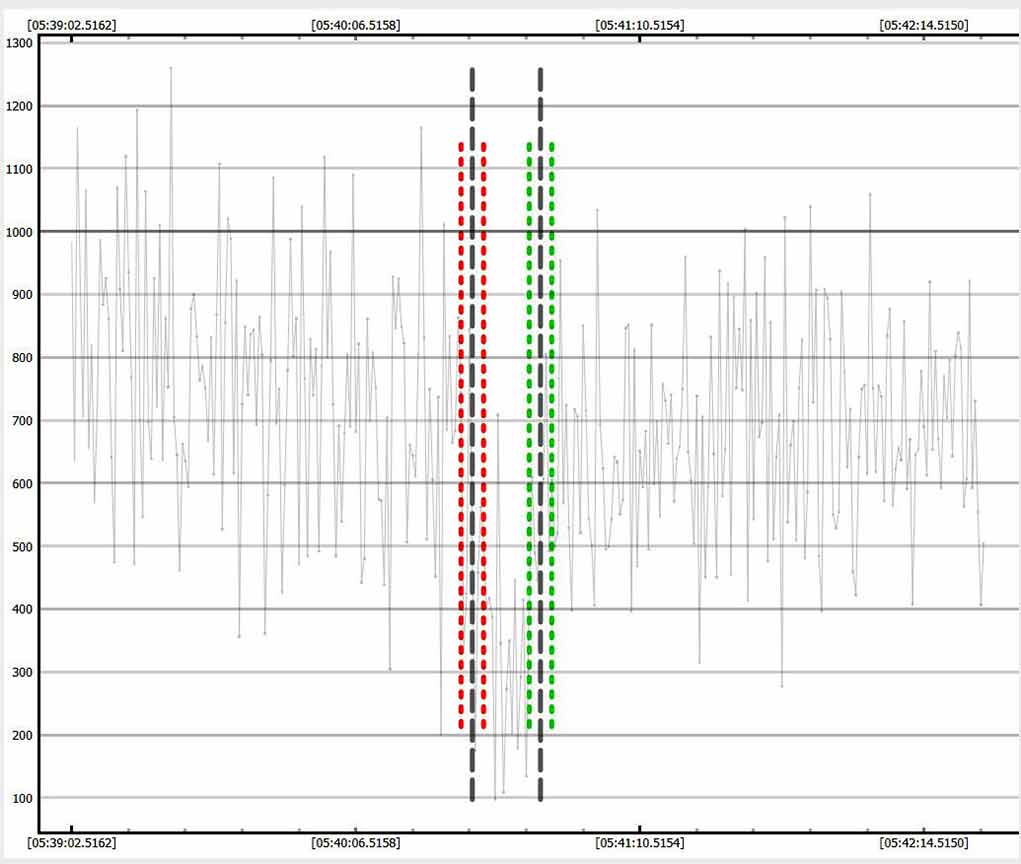Click the bottom time label 05:42:14.5150
1021x864 pixels.
pos(923,843)
